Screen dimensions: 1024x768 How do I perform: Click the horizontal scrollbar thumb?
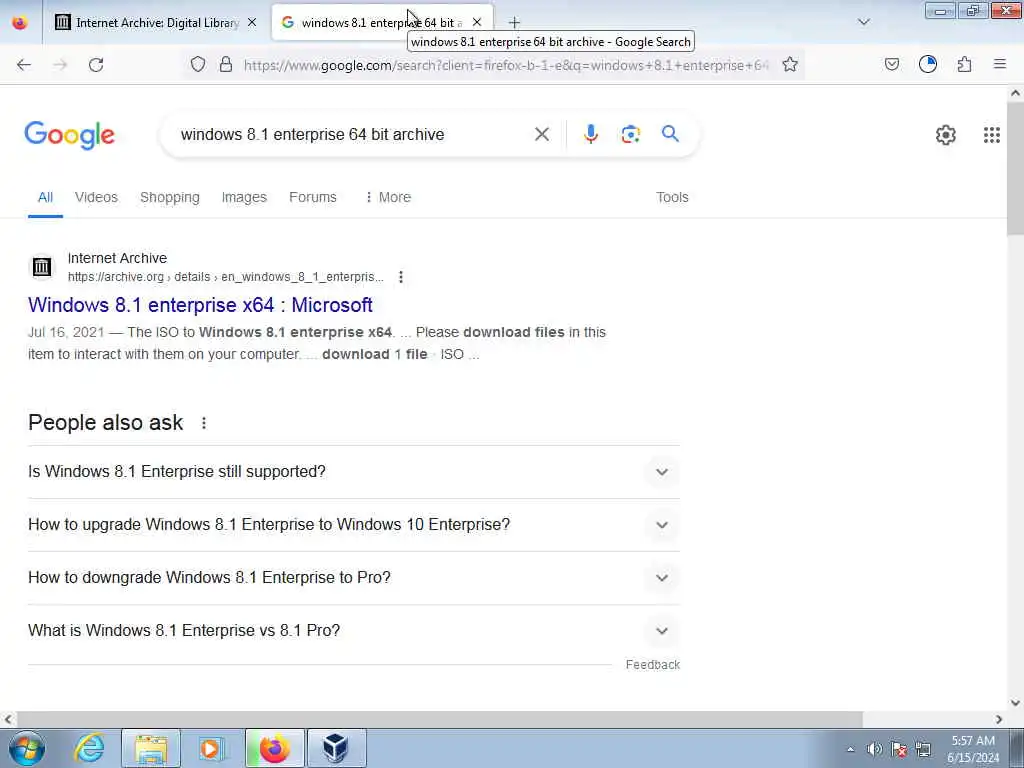coord(439,719)
